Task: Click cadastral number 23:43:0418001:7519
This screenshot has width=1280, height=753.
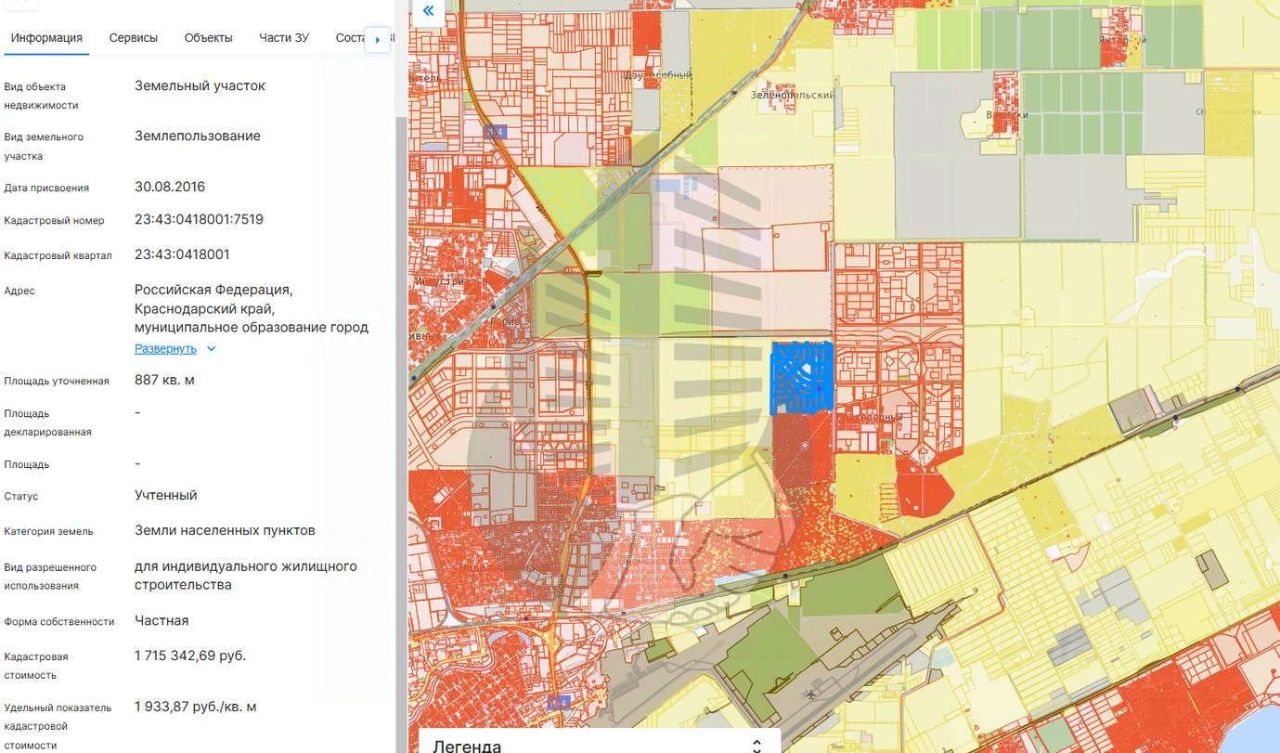Action: point(199,219)
